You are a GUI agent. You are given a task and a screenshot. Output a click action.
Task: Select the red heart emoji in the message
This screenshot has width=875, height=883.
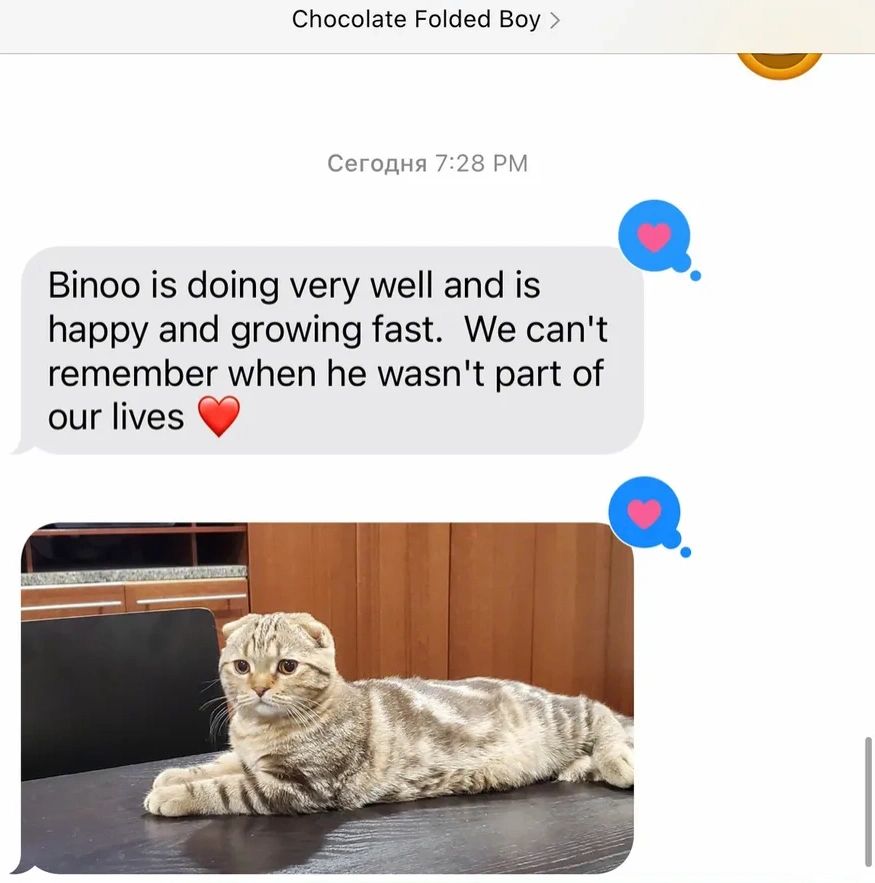click(219, 416)
